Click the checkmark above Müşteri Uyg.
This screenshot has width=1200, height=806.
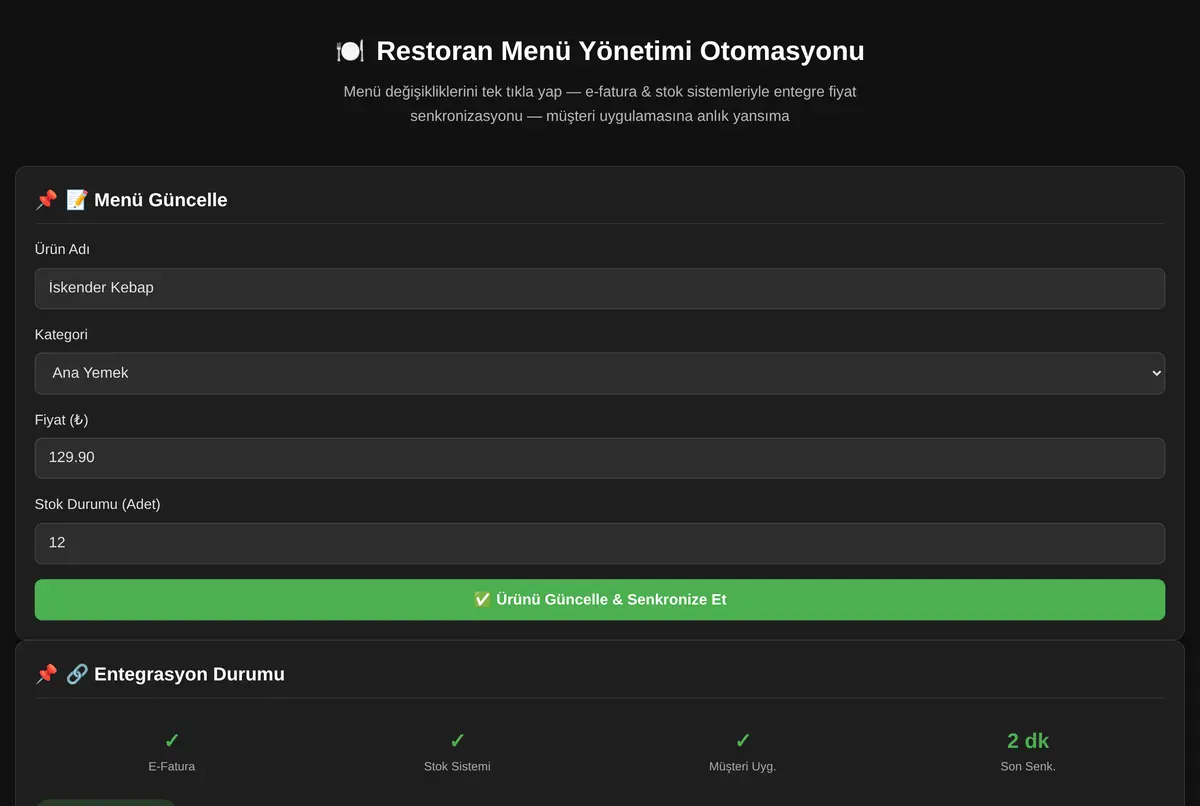[743, 741]
